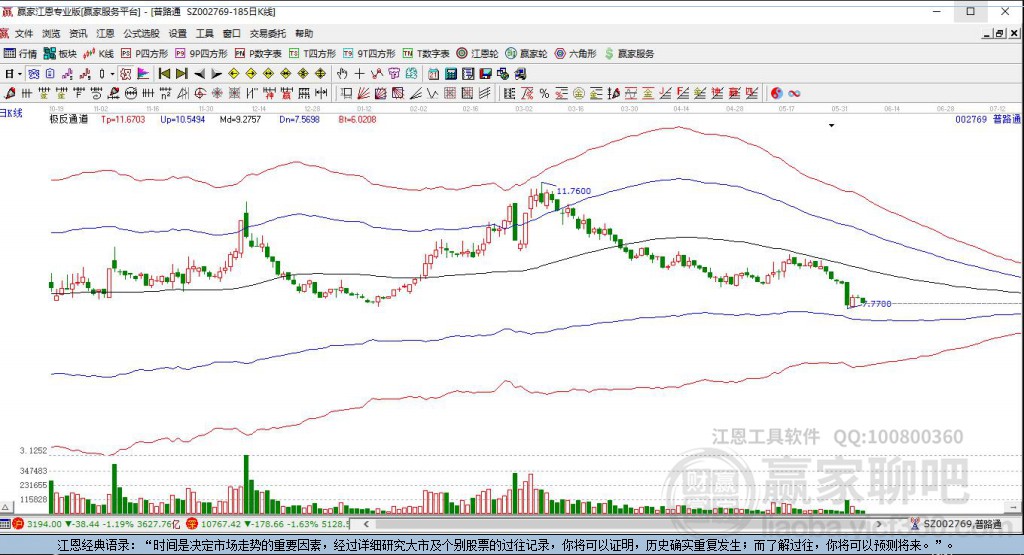This screenshot has height=555, width=1024.
Task: Click the 7.7700 low price label
Action: [877, 304]
